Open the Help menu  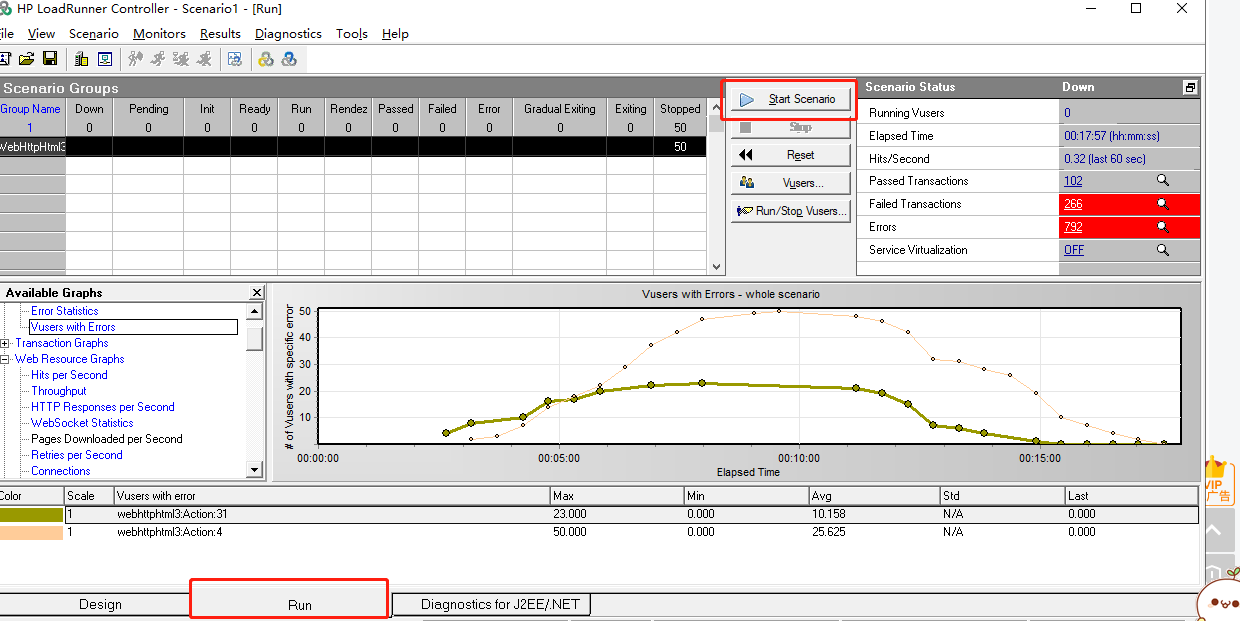point(395,33)
